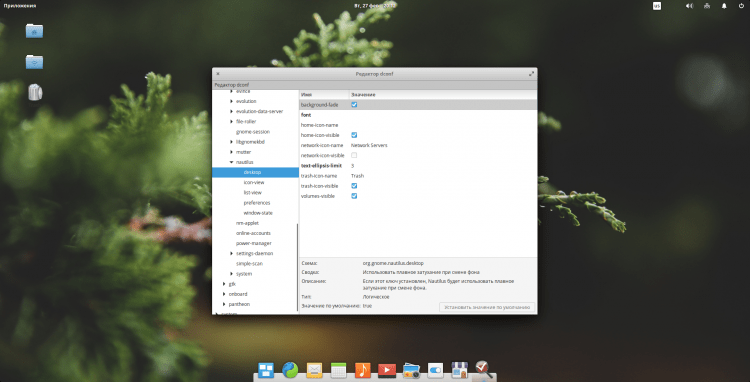Screen dimensions: 750x382
Task: Click the dconf editor dock icon
Action: pos(484,369)
